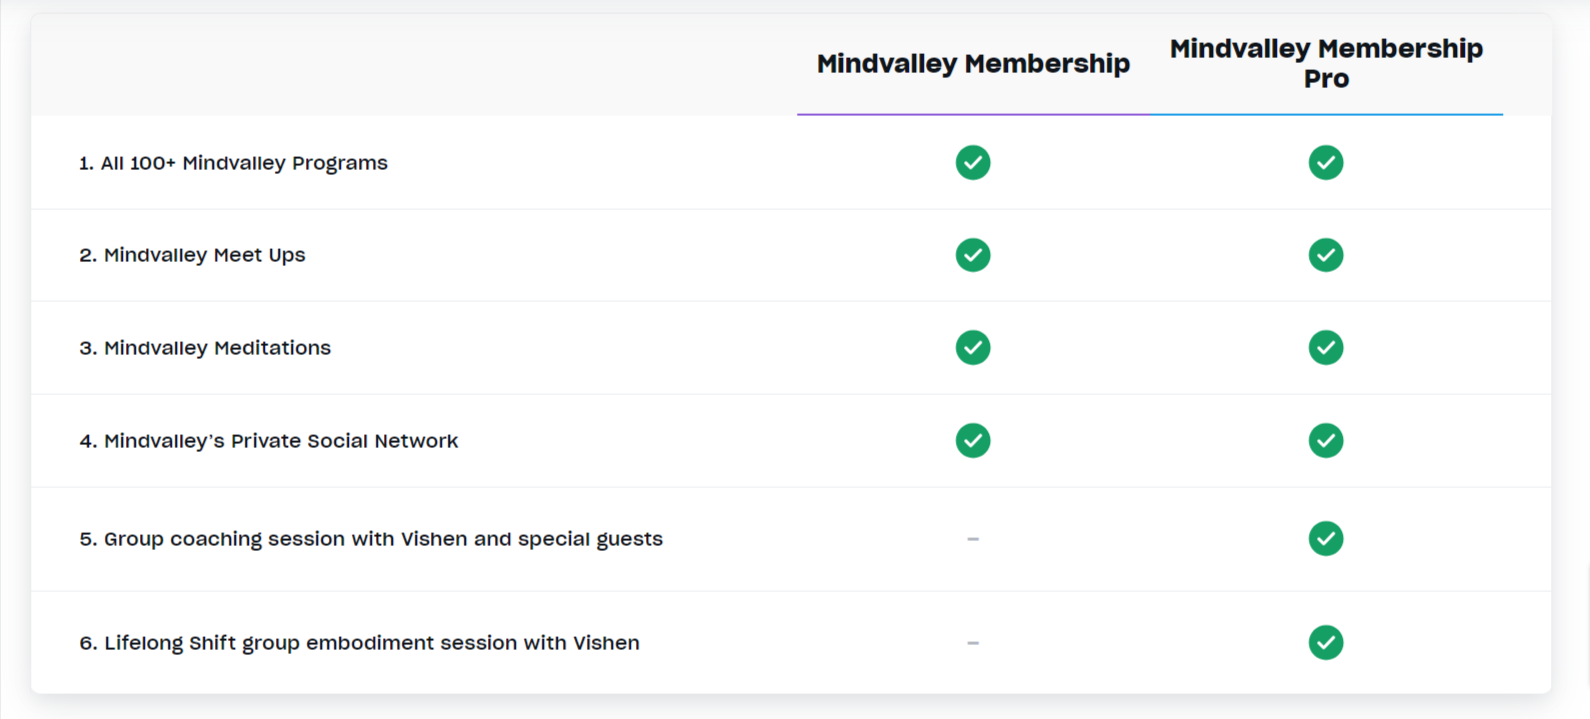Viewport: 1590px width, 719px height.
Task: Click Membership checkmark for Mindvalley Meditations
Action: point(972,347)
